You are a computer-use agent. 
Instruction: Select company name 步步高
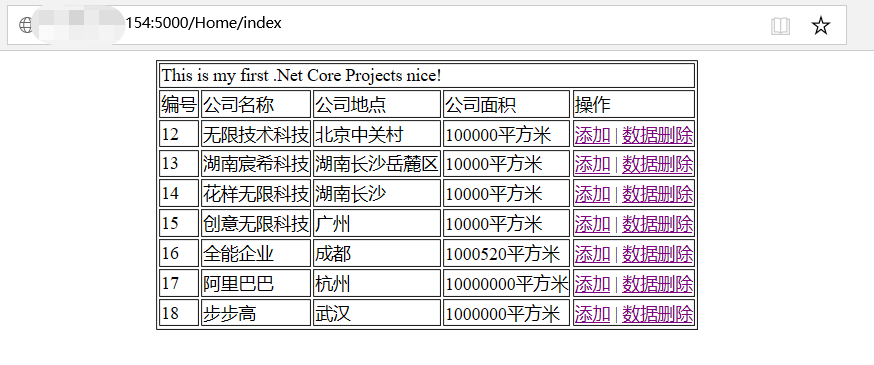(x=230, y=314)
